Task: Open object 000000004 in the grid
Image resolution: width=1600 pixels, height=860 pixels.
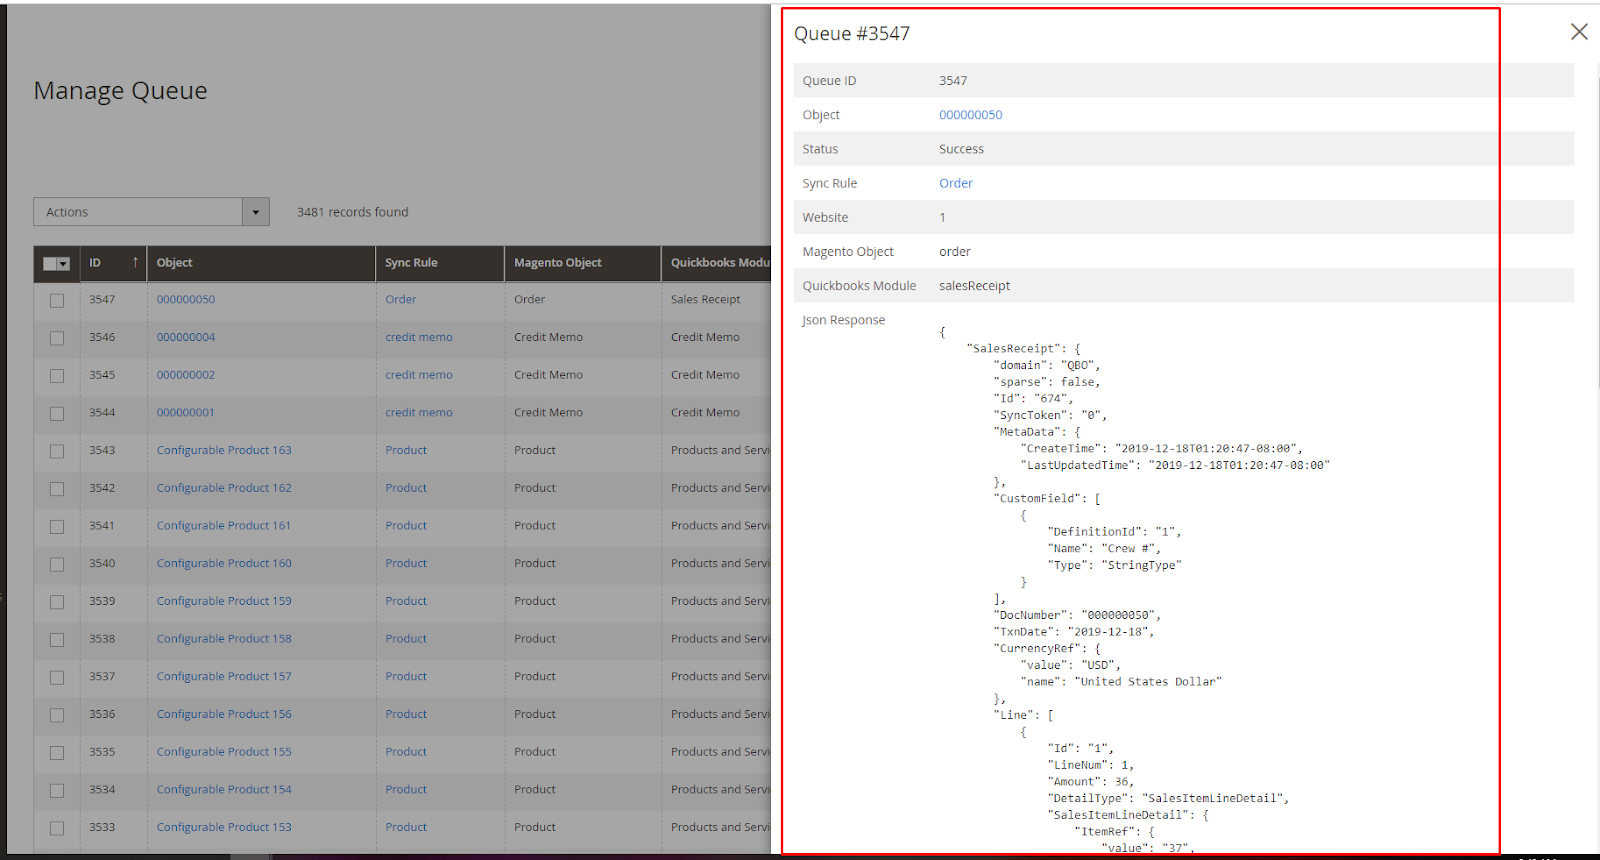Action: [x=186, y=337]
